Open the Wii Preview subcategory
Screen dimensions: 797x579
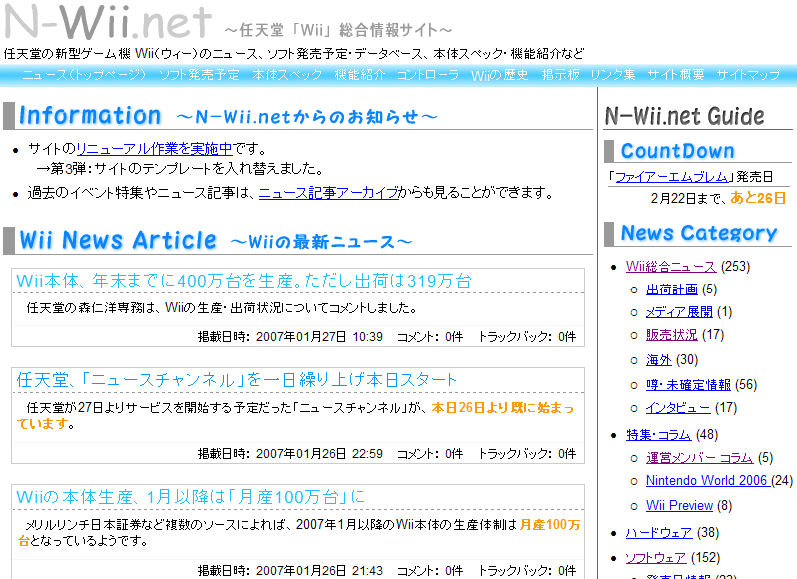(x=679, y=505)
